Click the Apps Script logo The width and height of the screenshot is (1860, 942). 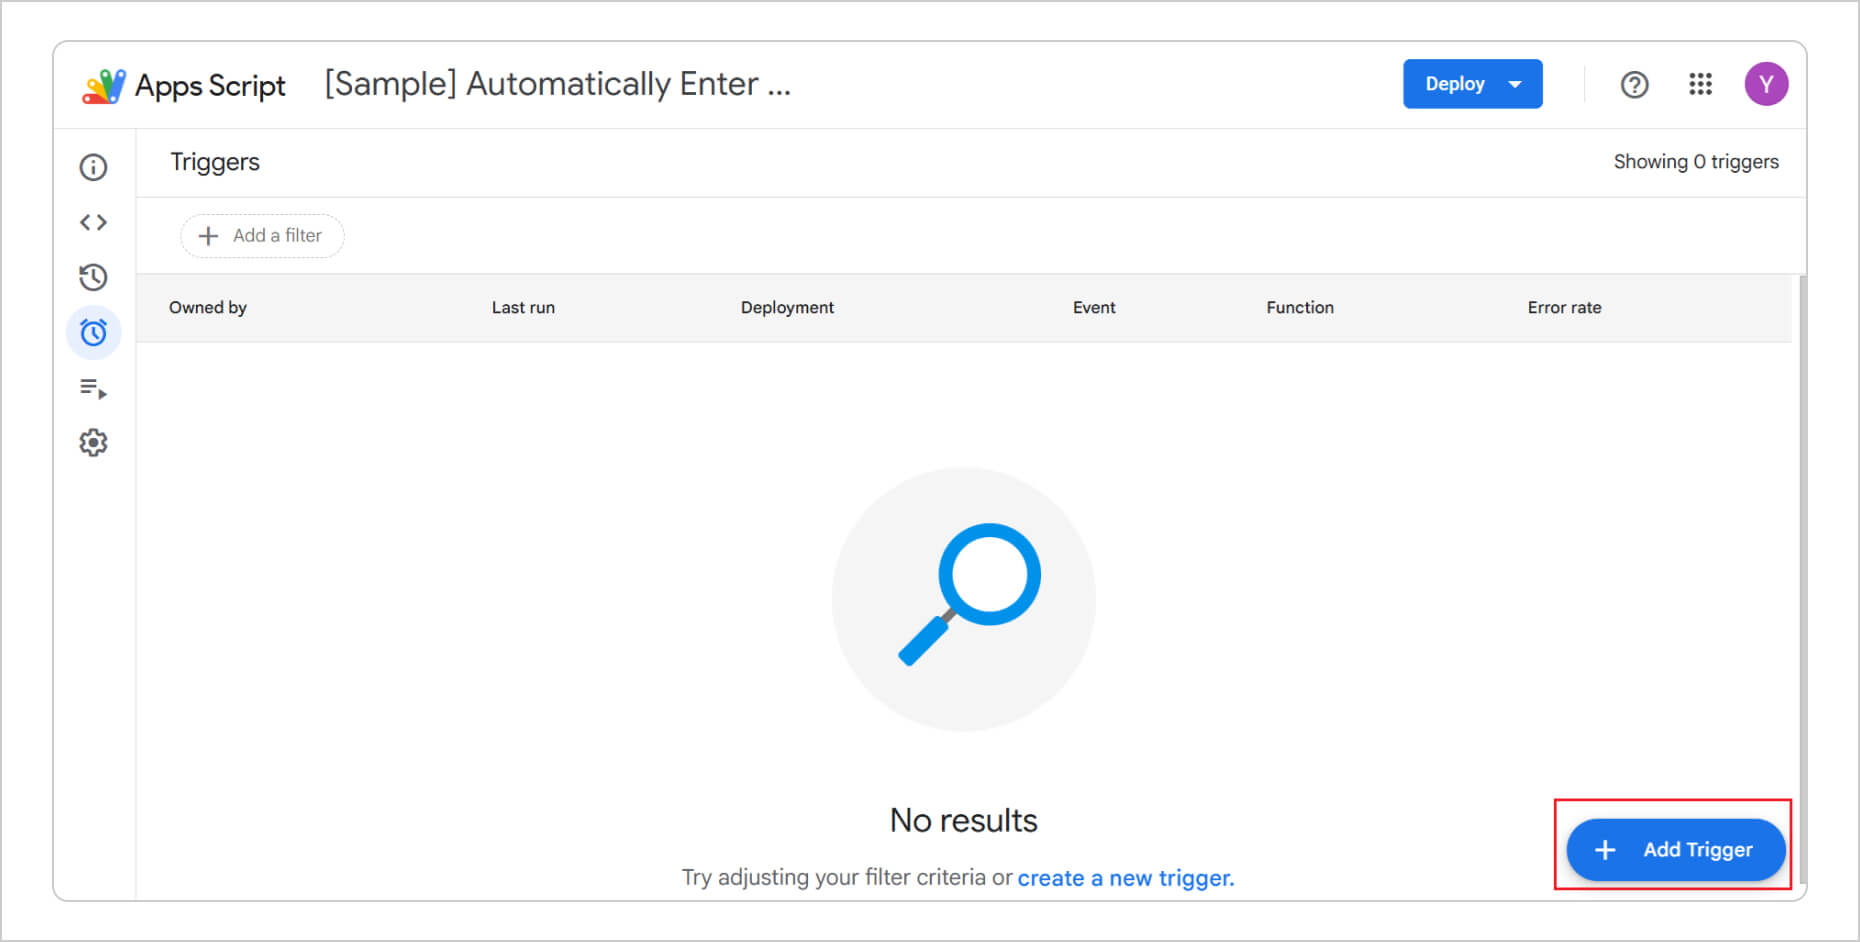pos(104,86)
